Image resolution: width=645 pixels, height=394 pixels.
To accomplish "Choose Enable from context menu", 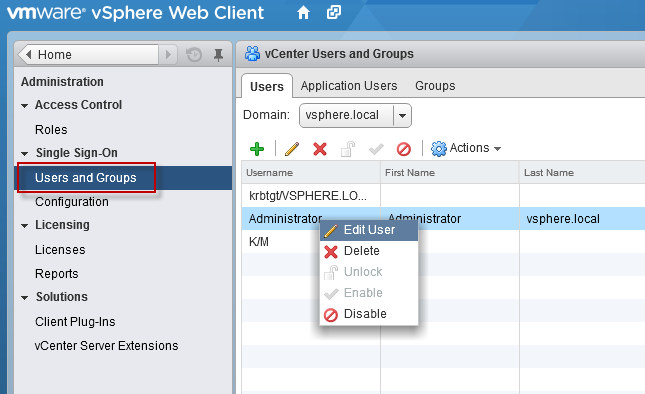I will point(369,293).
